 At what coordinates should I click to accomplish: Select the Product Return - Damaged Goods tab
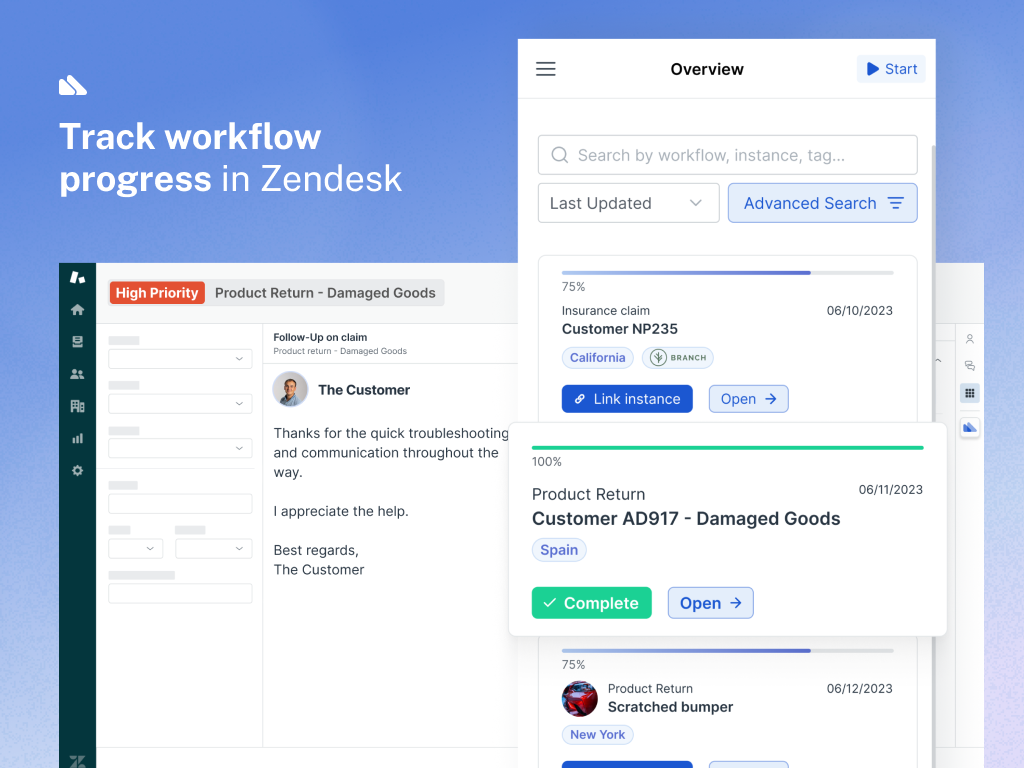tap(325, 293)
